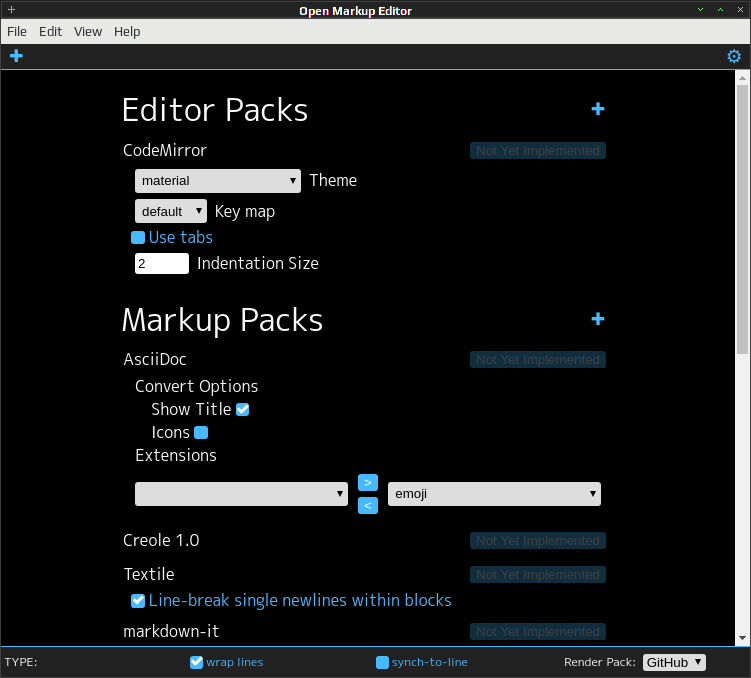Click the Editor Packs heading
This screenshot has height=678, width=751.
pos(215,110)
